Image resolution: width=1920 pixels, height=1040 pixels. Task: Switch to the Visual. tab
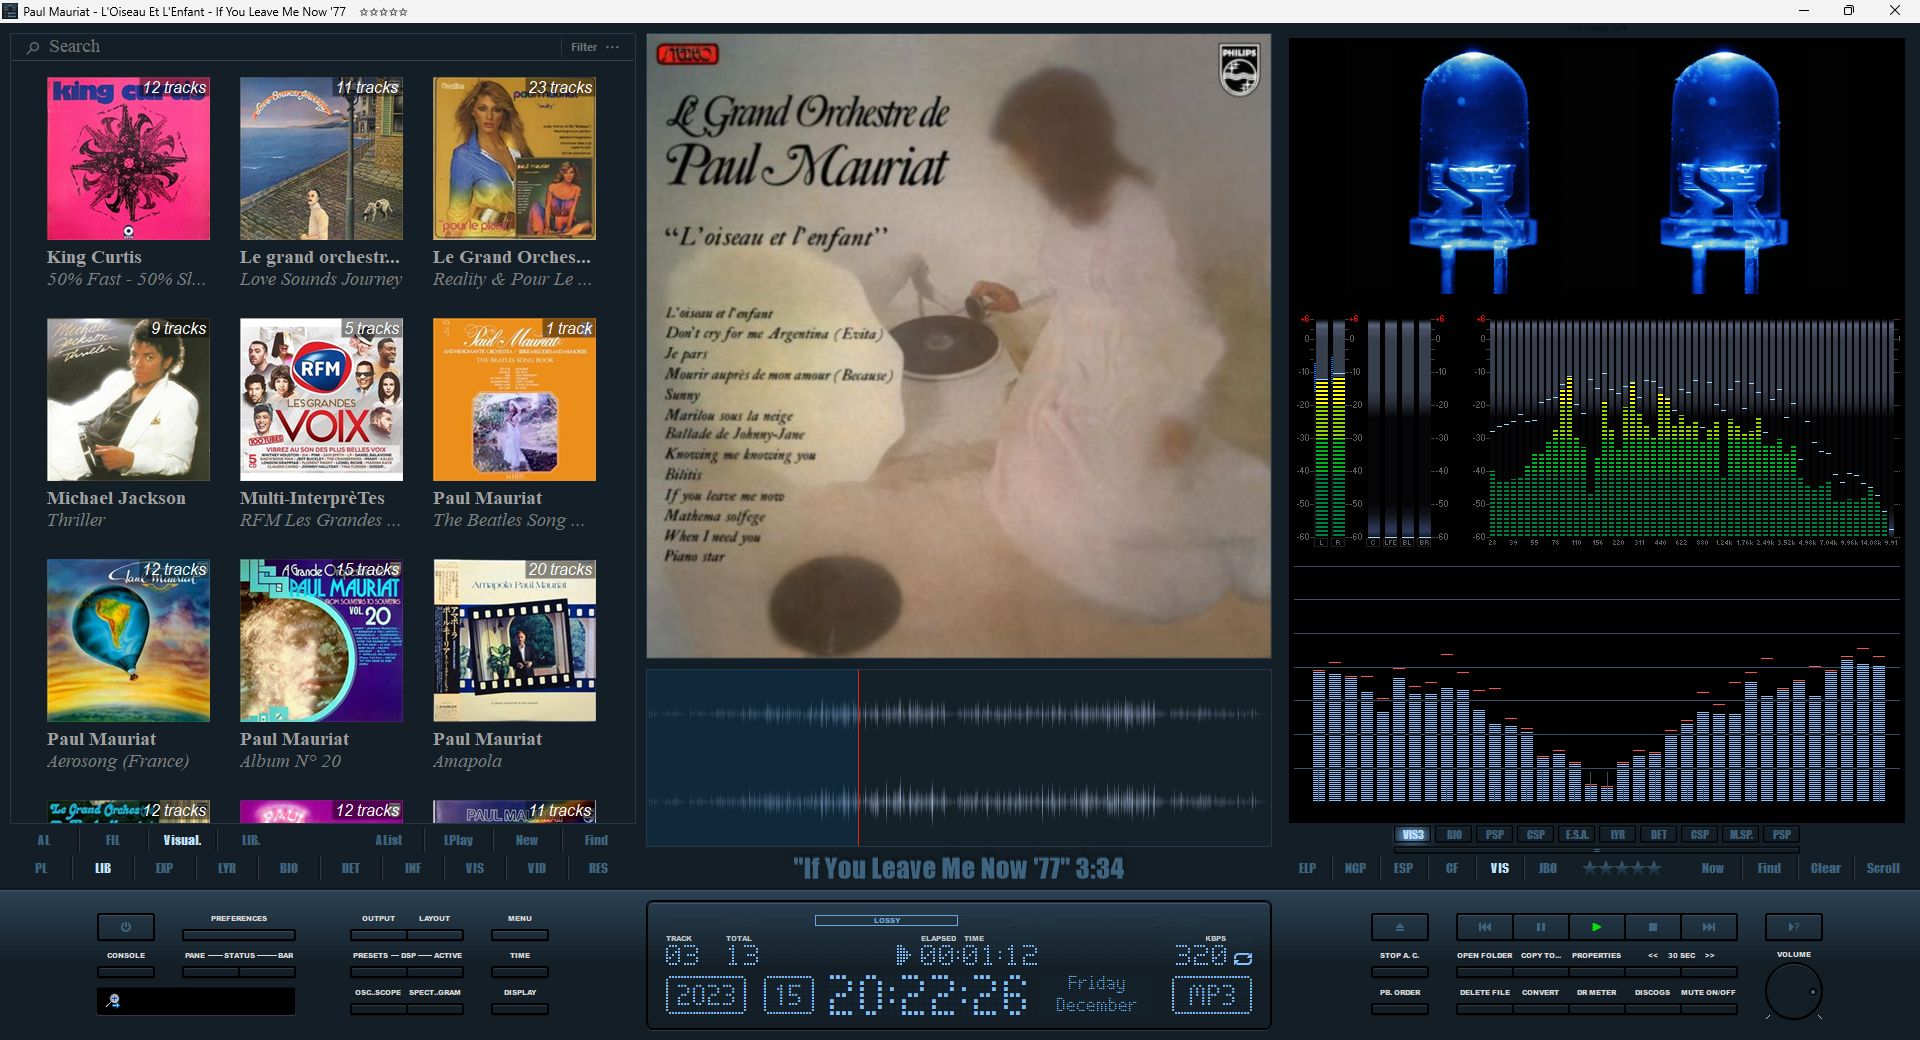[x=182, y=840]
